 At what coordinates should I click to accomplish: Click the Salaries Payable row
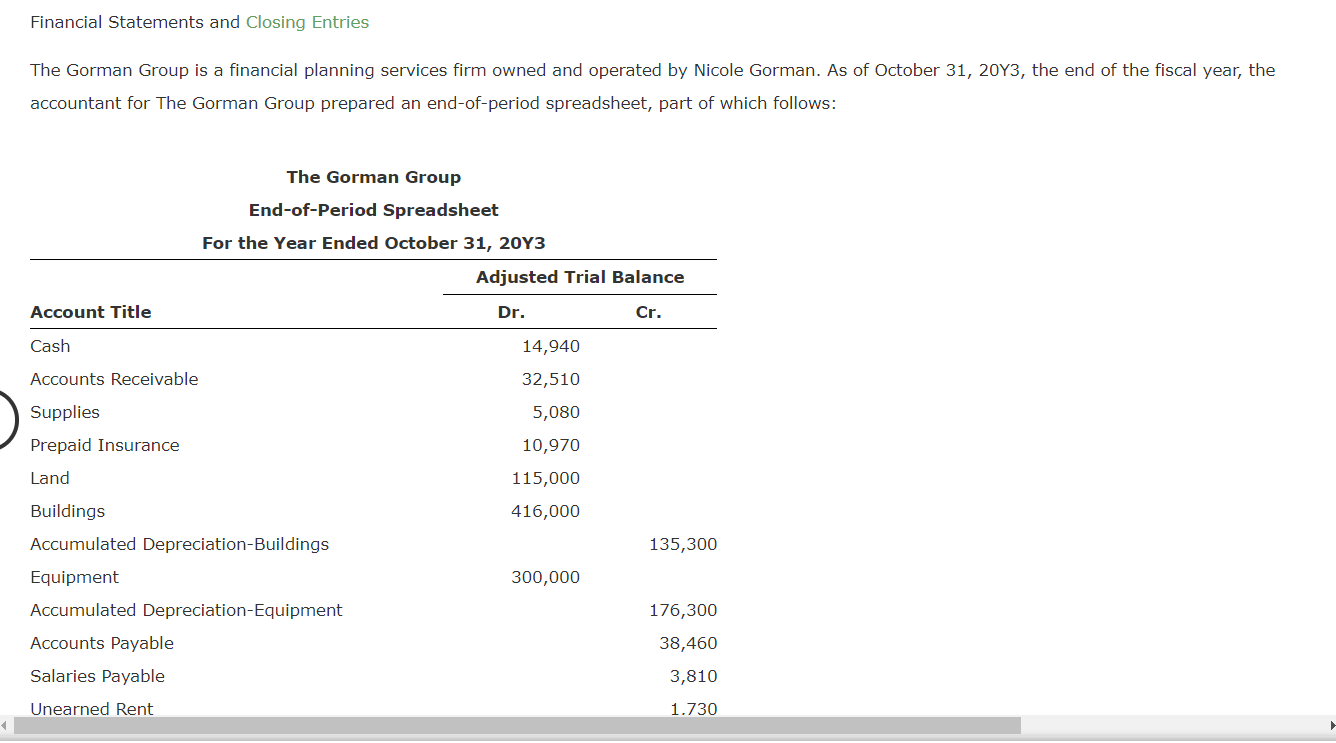tap(97, 676)
